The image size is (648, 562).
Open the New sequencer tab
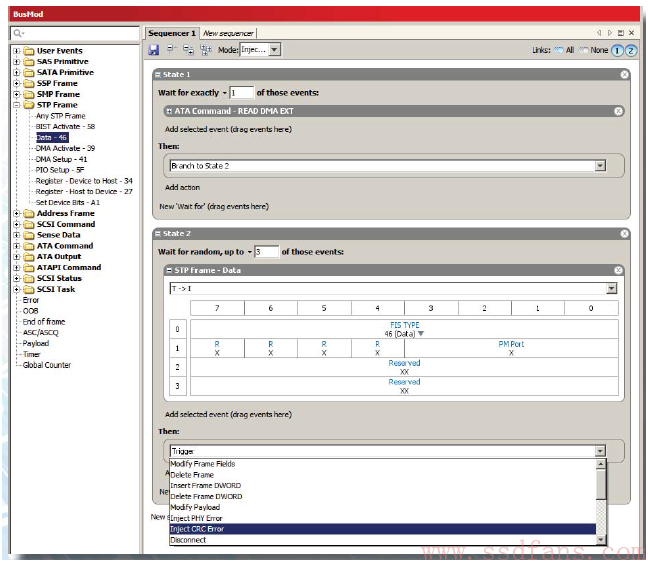[x=228, y=33]
